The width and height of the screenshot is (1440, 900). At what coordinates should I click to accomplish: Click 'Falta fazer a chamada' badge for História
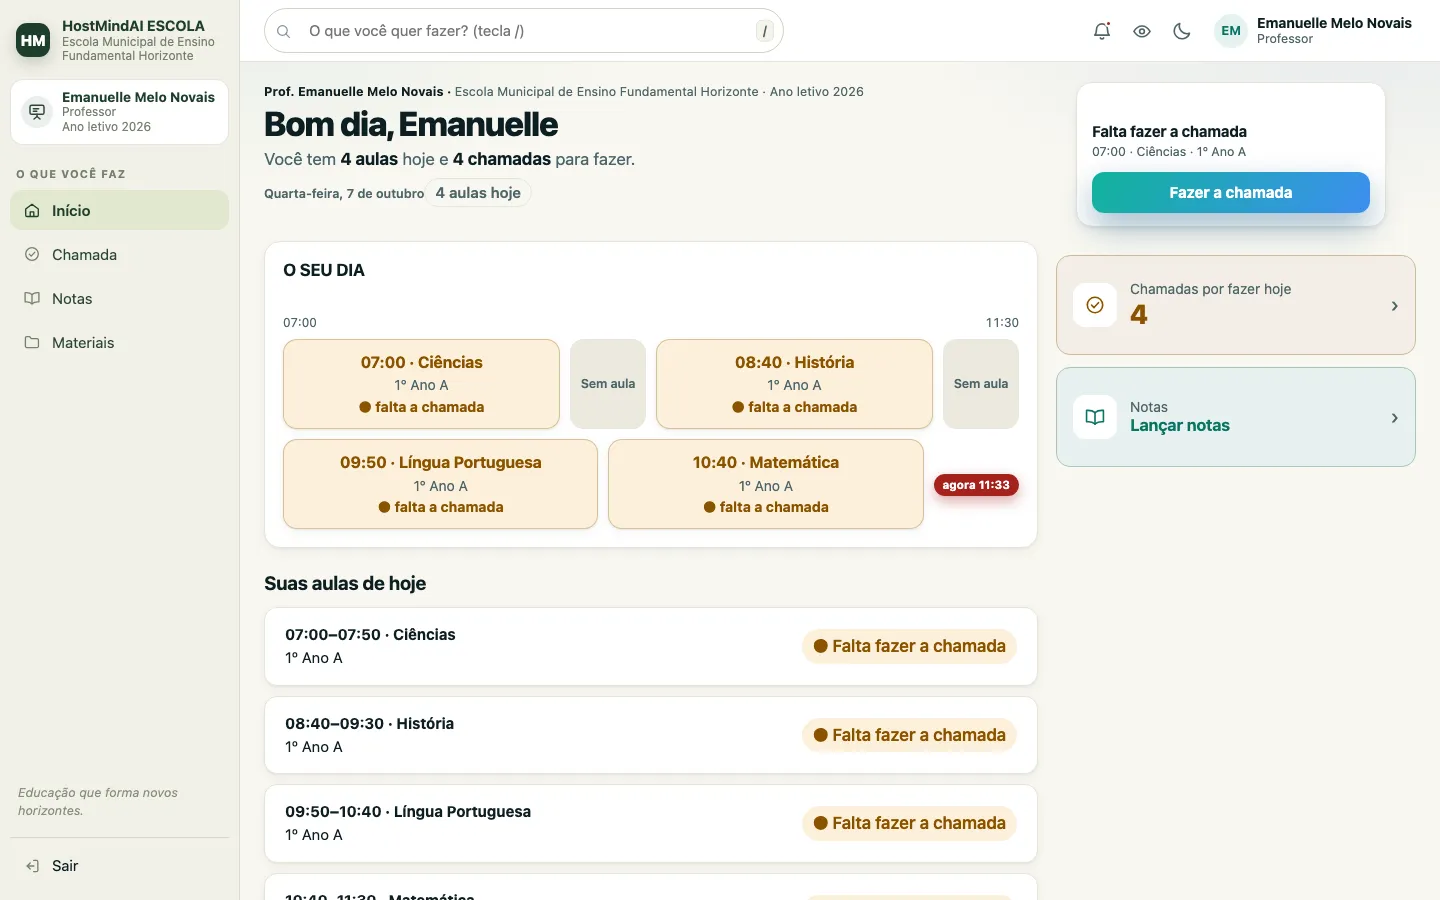(909, 735)
